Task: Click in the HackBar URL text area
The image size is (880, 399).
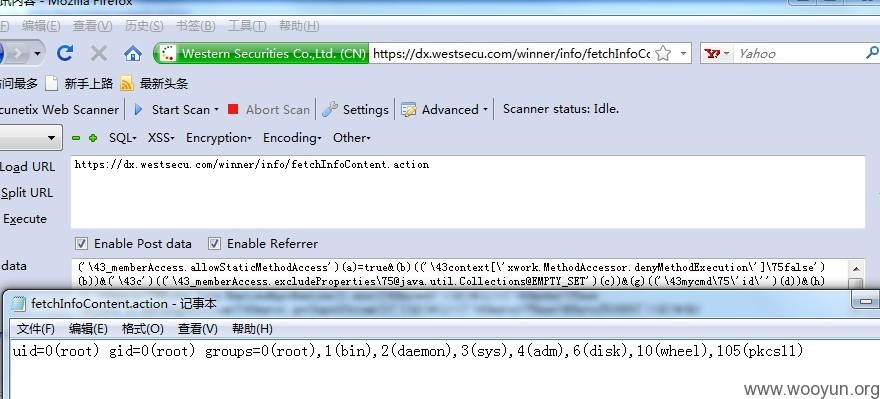Action: pyautogui.click(x=468, y=192)
